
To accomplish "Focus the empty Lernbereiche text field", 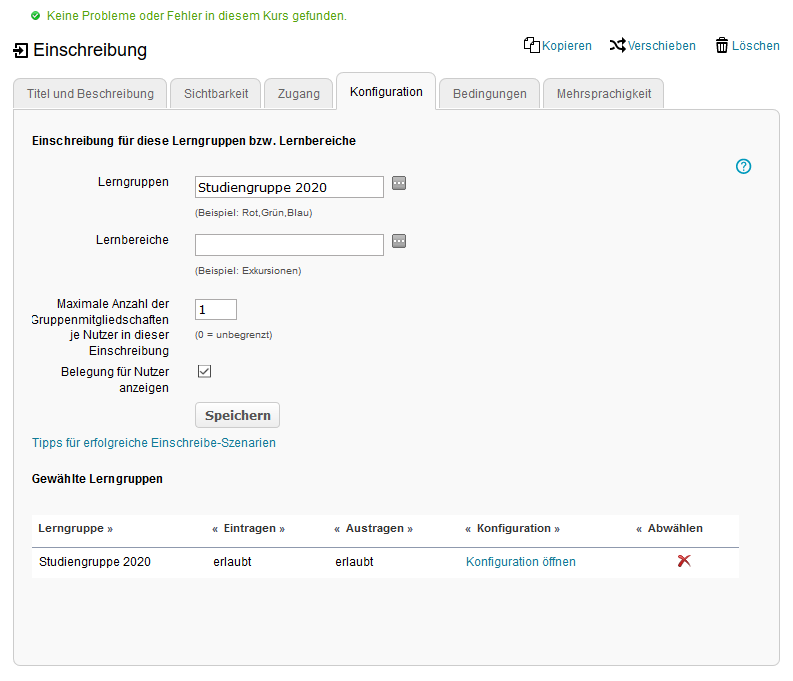I will click(289, 245).
